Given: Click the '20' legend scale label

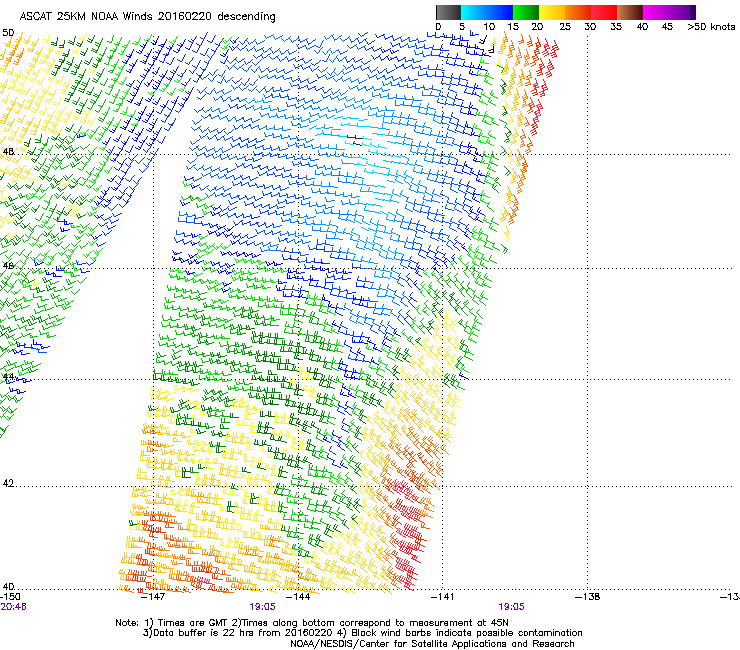Looking at the screenshot, I should click(537, 27).
